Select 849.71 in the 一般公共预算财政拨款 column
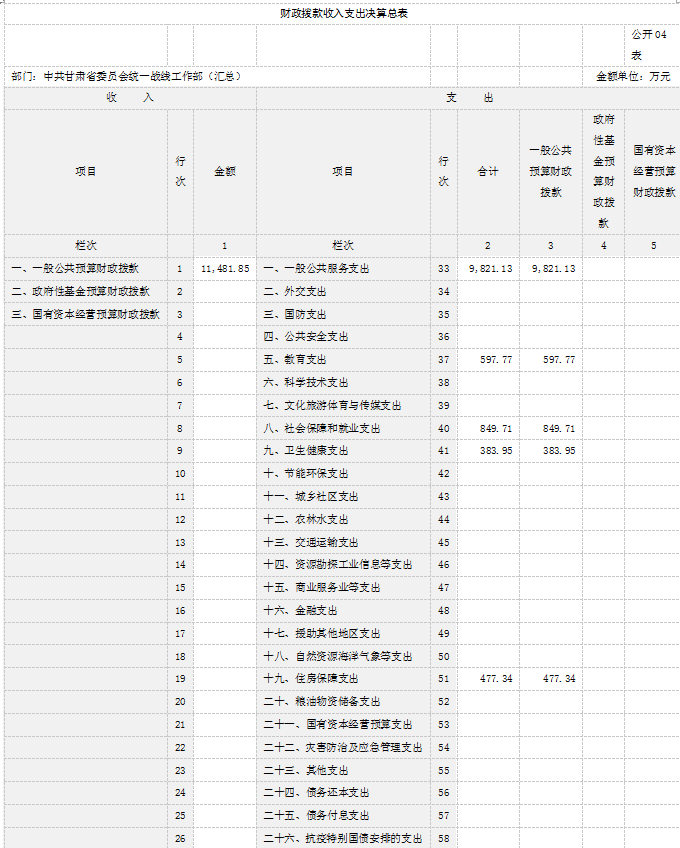 click(x=559, y=428)
